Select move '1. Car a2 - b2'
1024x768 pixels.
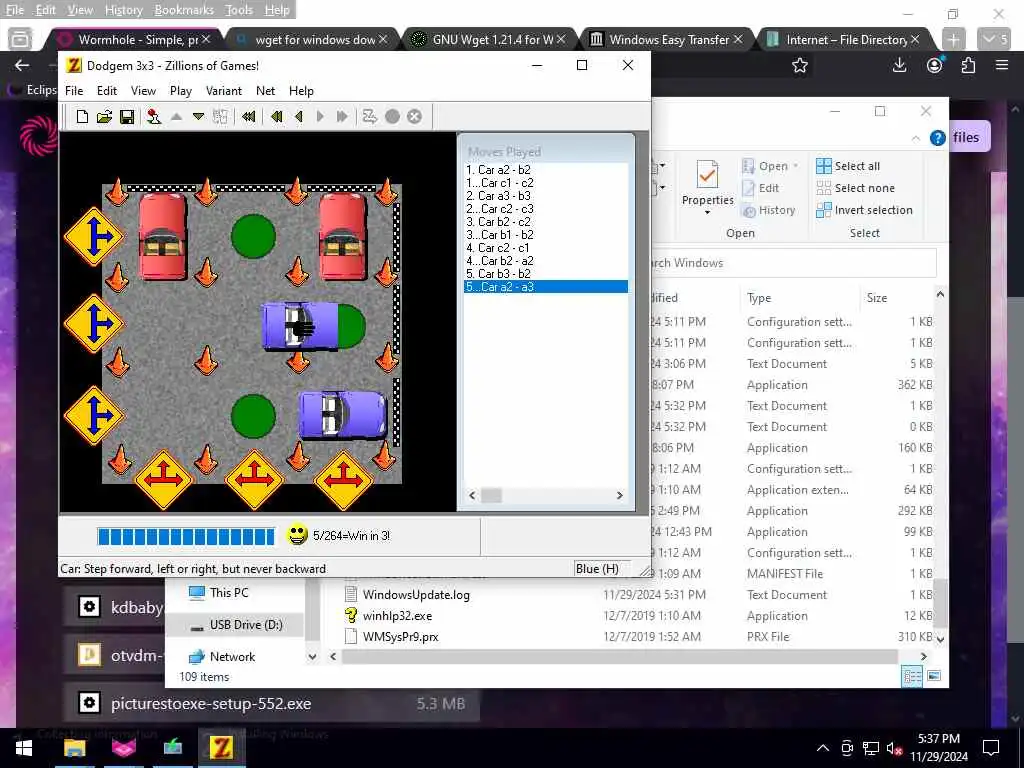point(498,170)
